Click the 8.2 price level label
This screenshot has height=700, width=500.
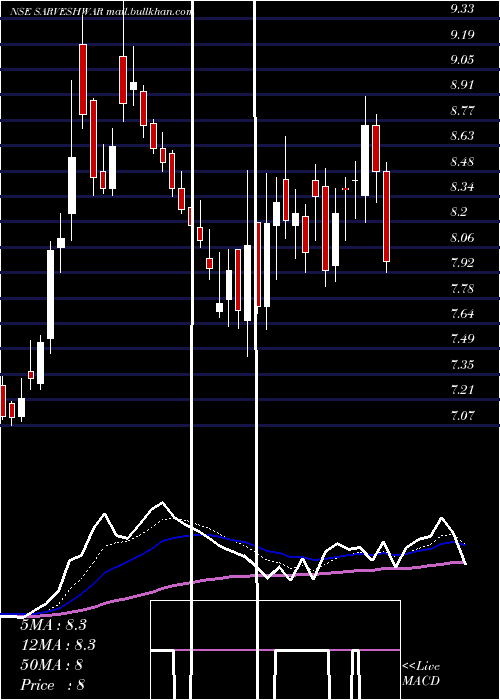pyautogui.click(x=459, y=212)
